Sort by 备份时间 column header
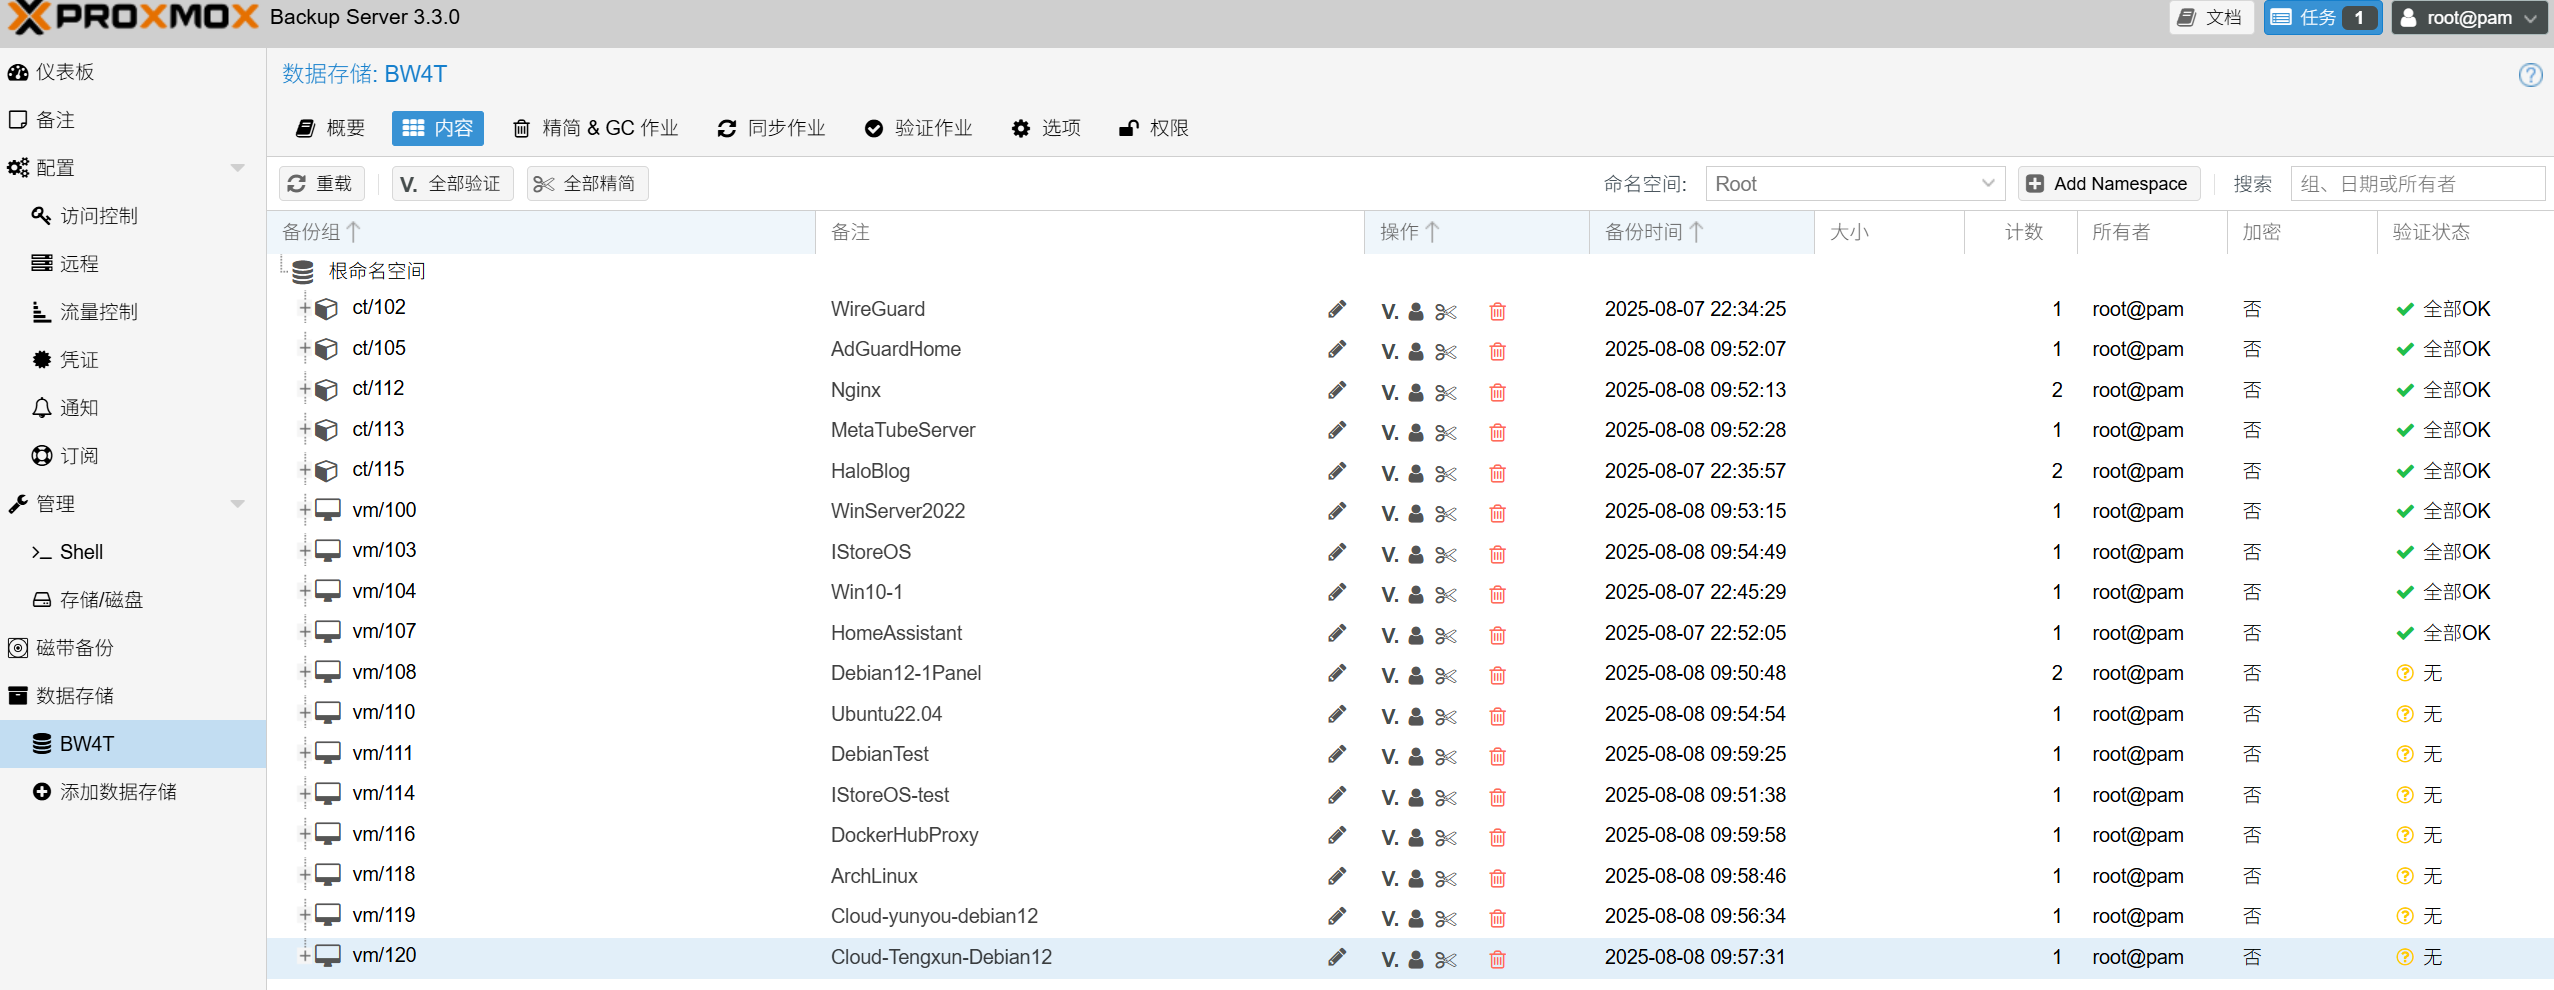Image resolution: width=2554 pixels, height=990 pixels. [1700, 232]
